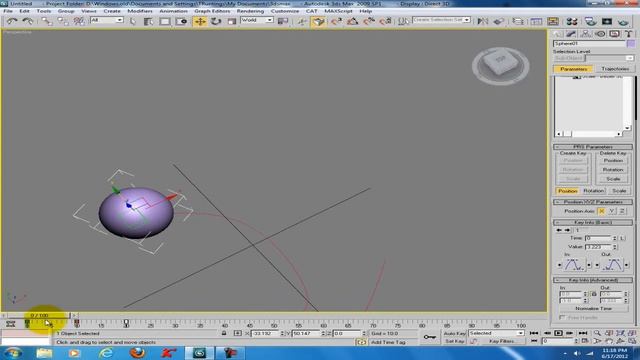Open Select by Name dialog
This screenshot has width=640, height=360.
tap(148, 21)
